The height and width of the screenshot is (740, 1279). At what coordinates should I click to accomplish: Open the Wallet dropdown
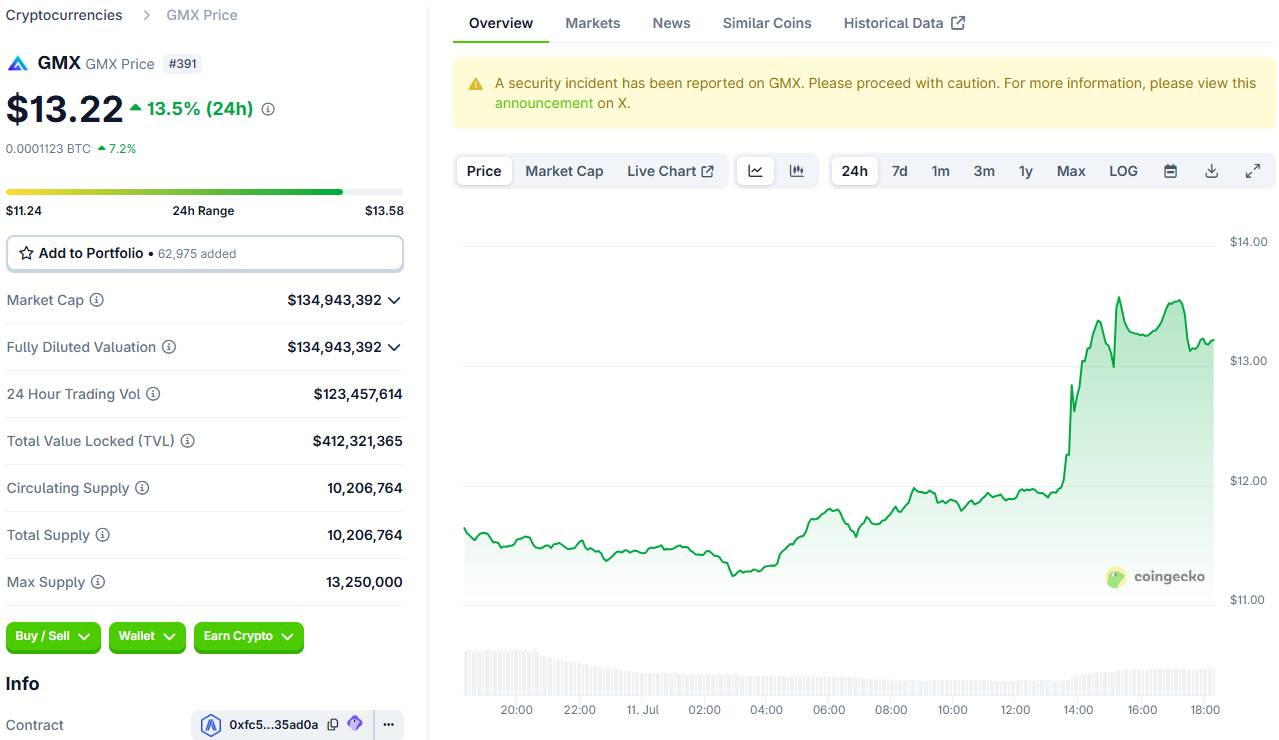[x=147, y=637]
